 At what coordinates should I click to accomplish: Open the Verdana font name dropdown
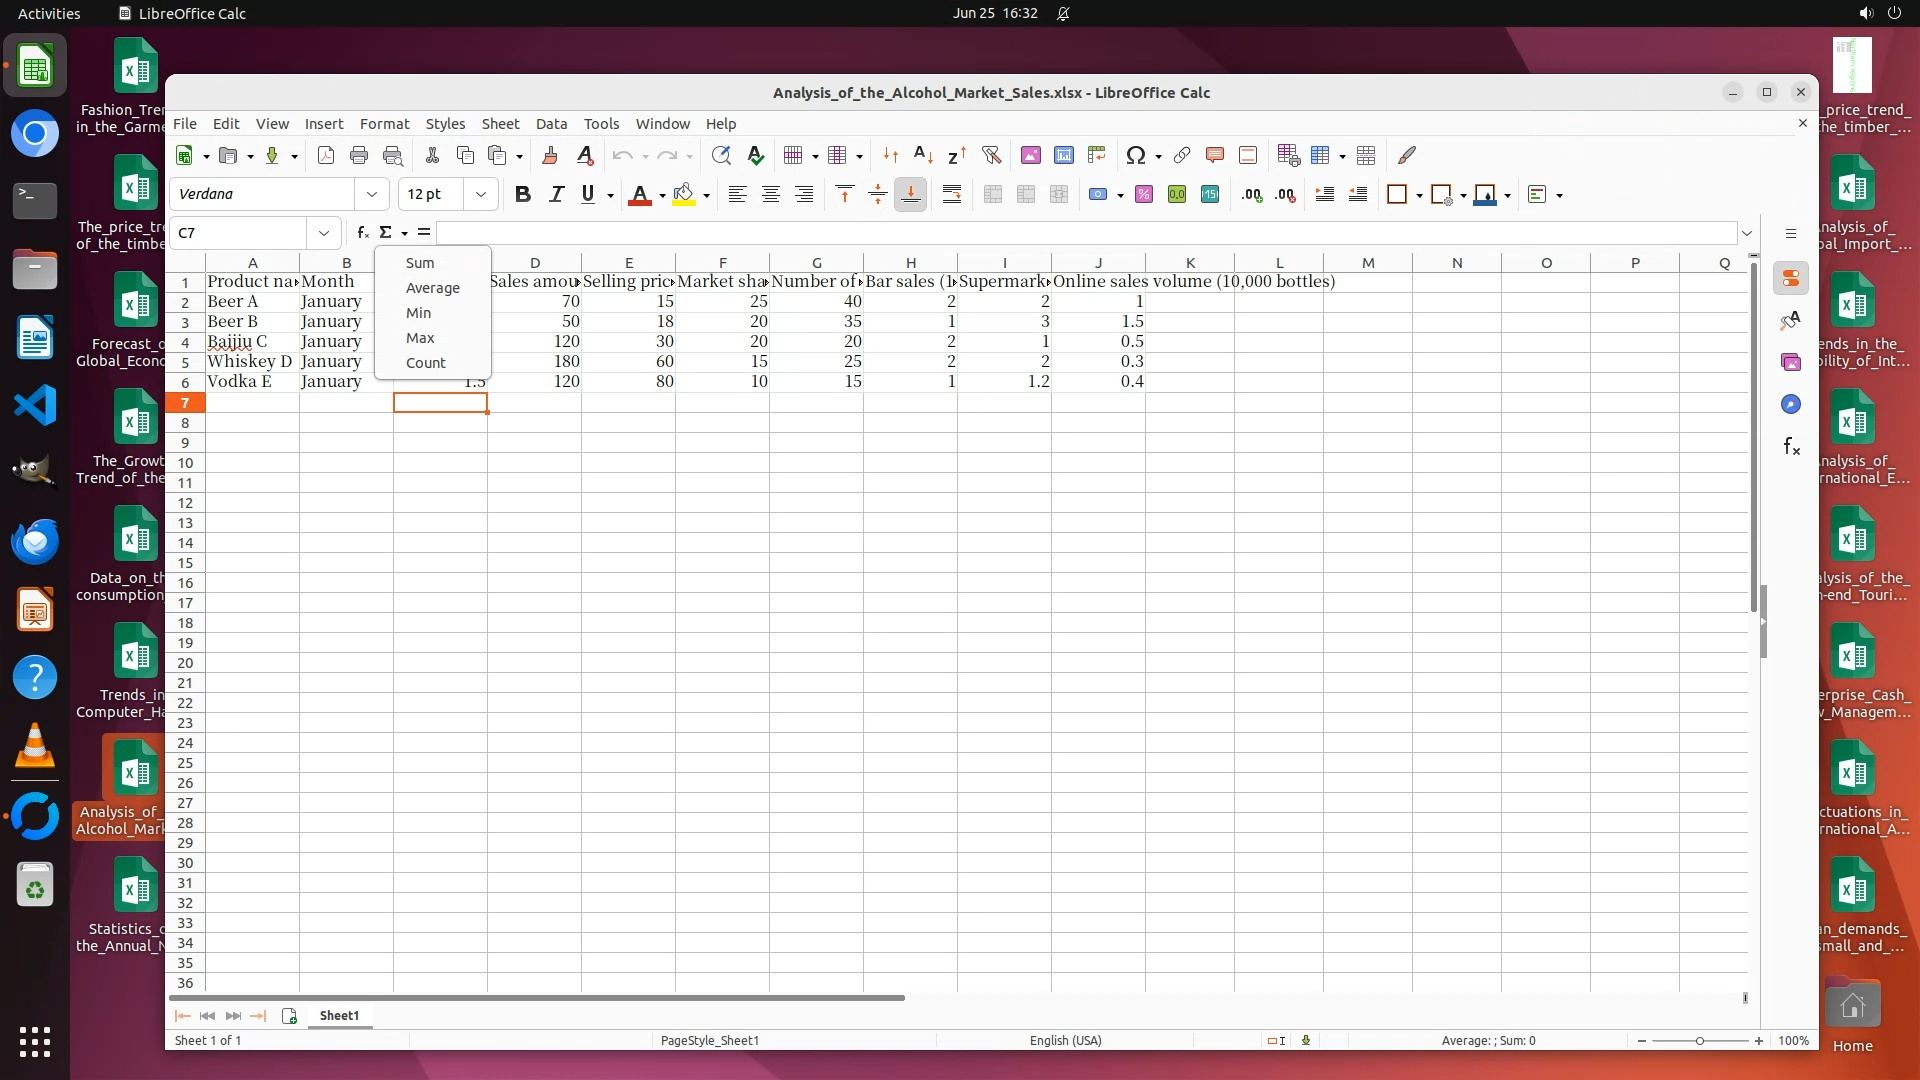point(372,195)
